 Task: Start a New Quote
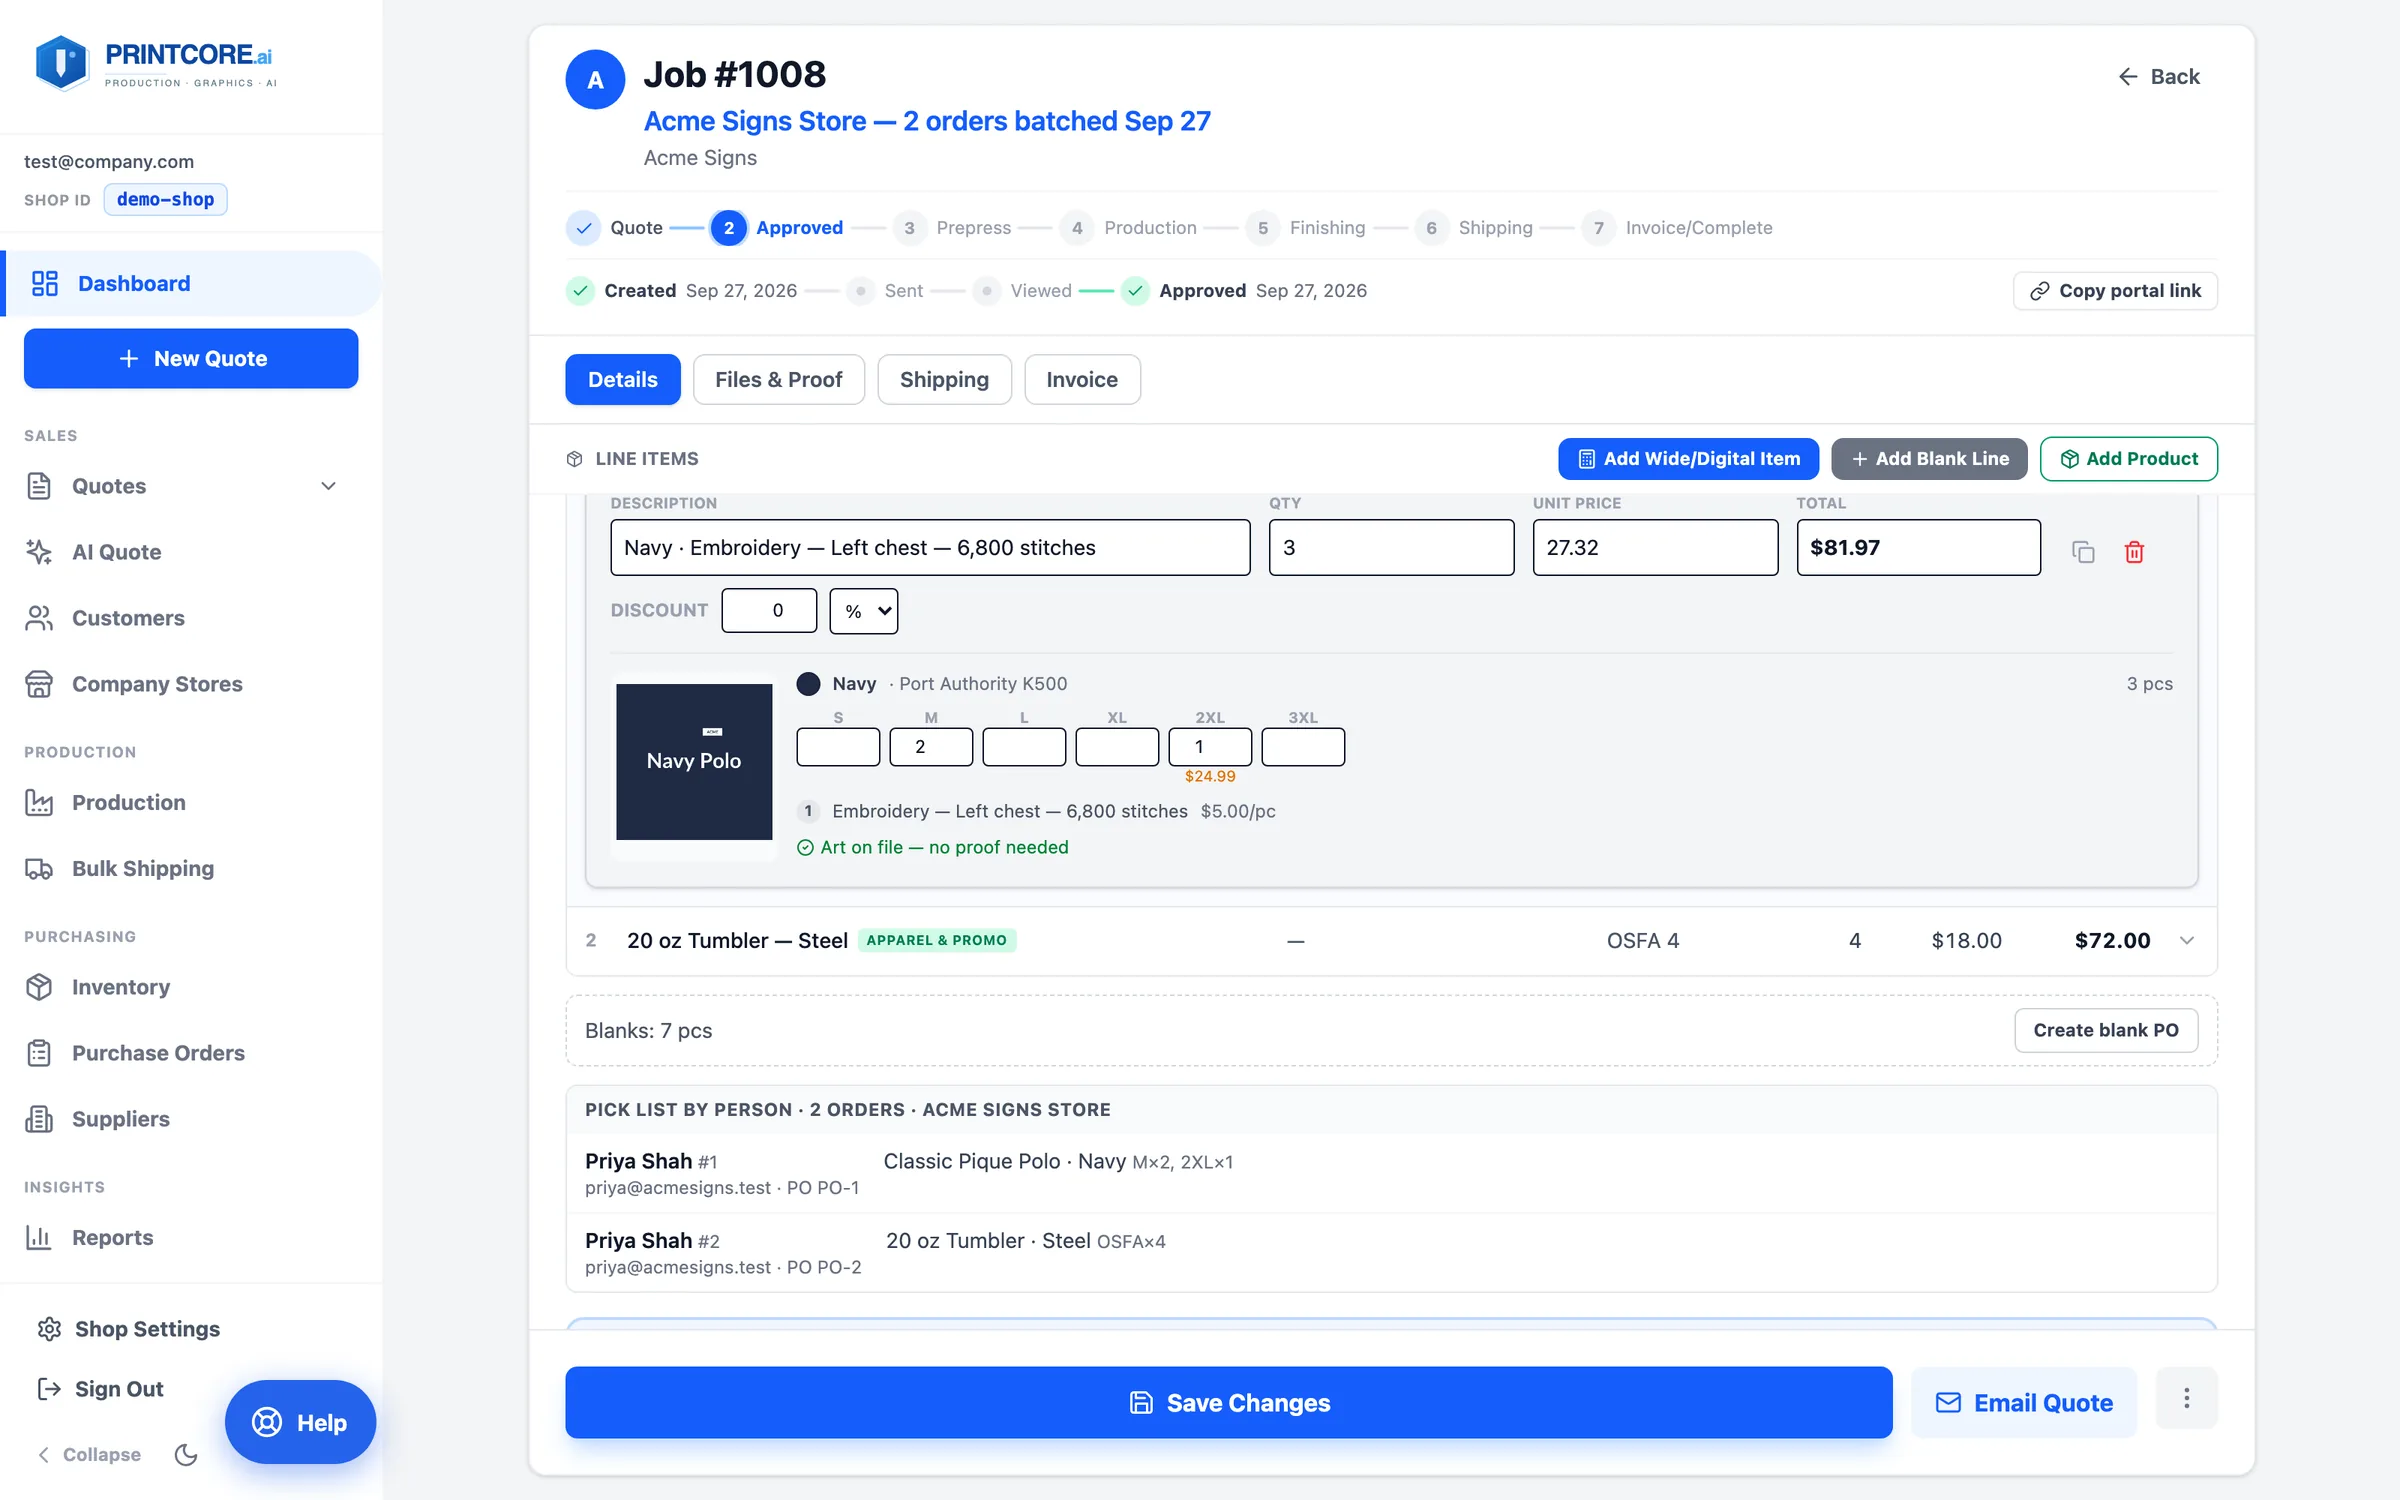pyautogui.click(x=191, y=358)
